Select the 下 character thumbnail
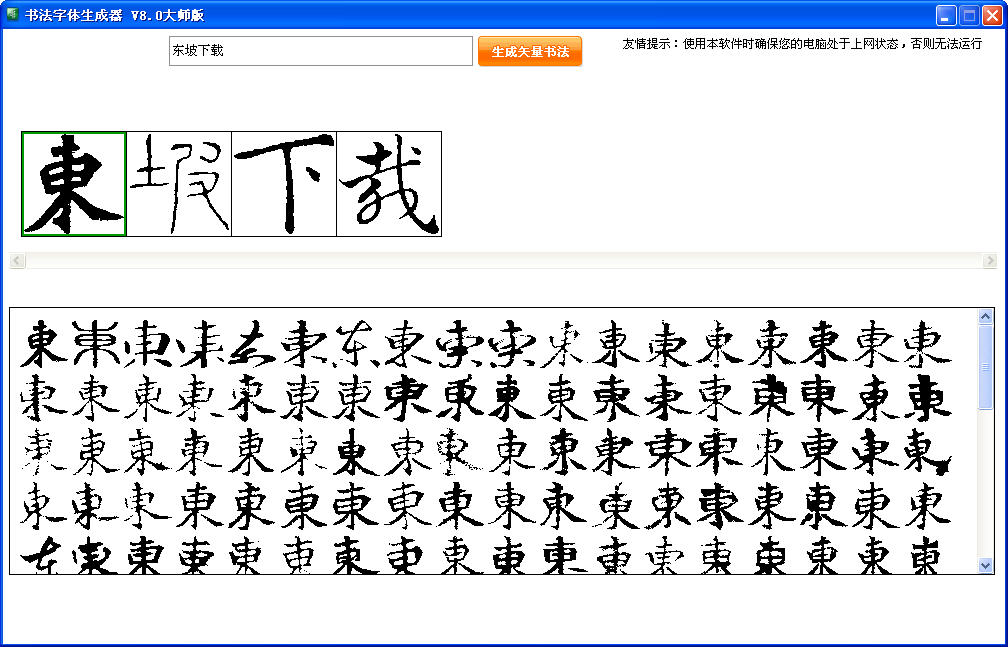Viewport: 1008px width, 647px height. (284, 184)
